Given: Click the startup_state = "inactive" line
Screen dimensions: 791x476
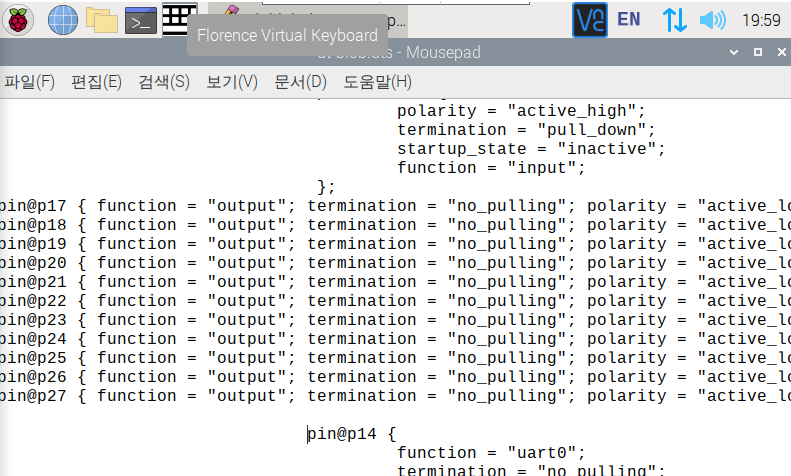Looking at the screenshot, I should (530, 149).
